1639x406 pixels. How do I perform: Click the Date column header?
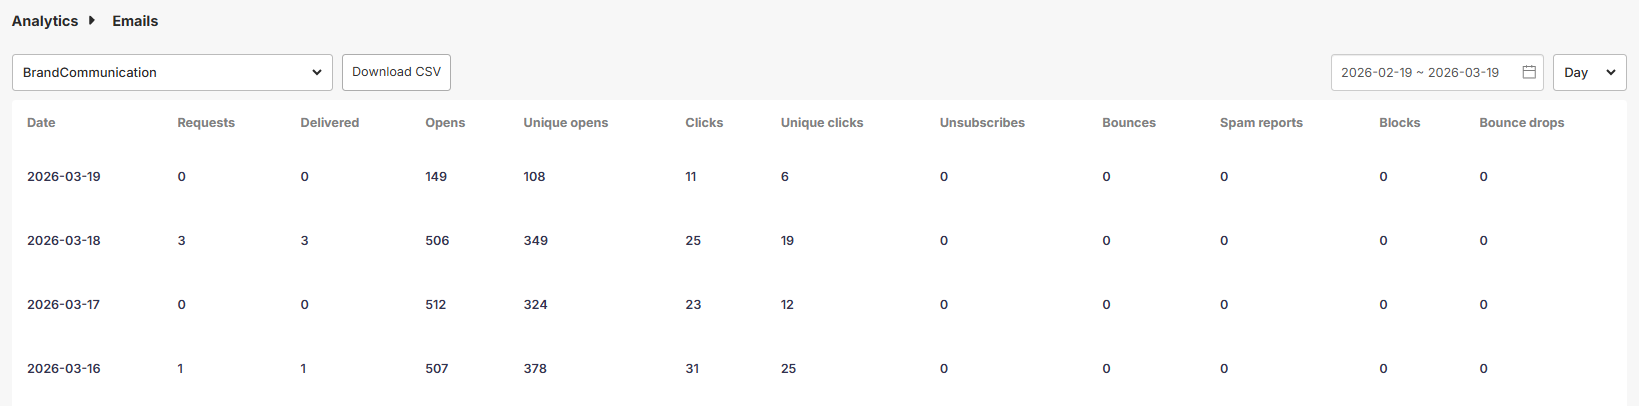[x=41, y=123]
